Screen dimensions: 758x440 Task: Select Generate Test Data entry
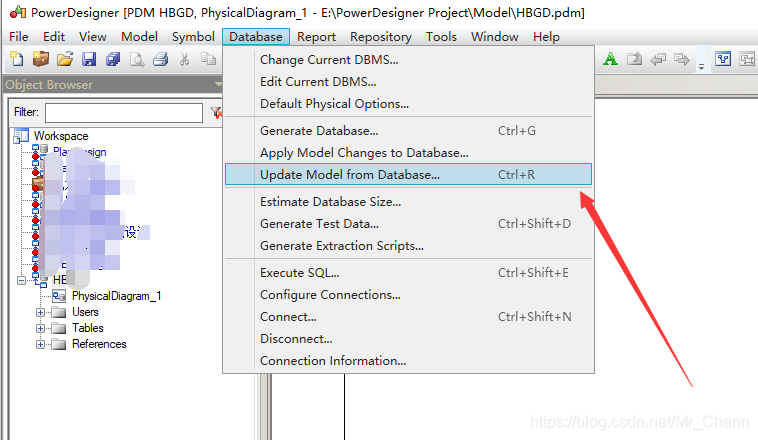click(408, 224)
